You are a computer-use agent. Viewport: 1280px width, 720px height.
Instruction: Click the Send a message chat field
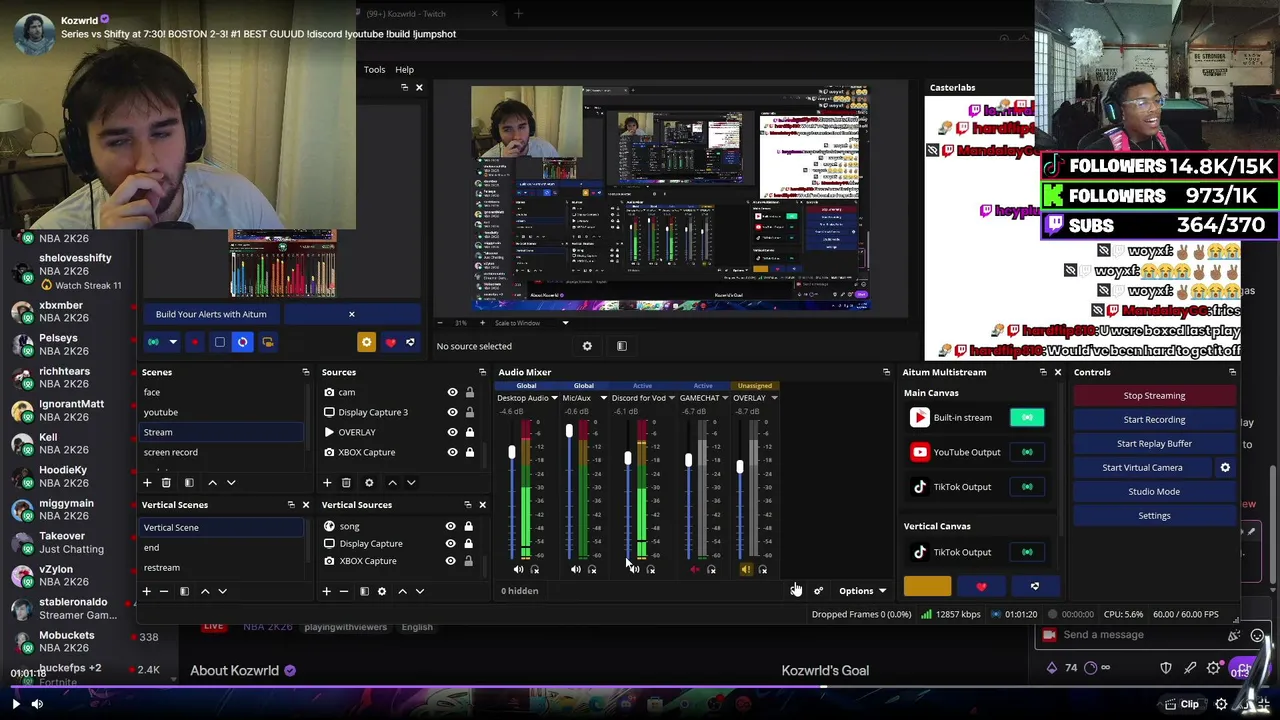1143,635
